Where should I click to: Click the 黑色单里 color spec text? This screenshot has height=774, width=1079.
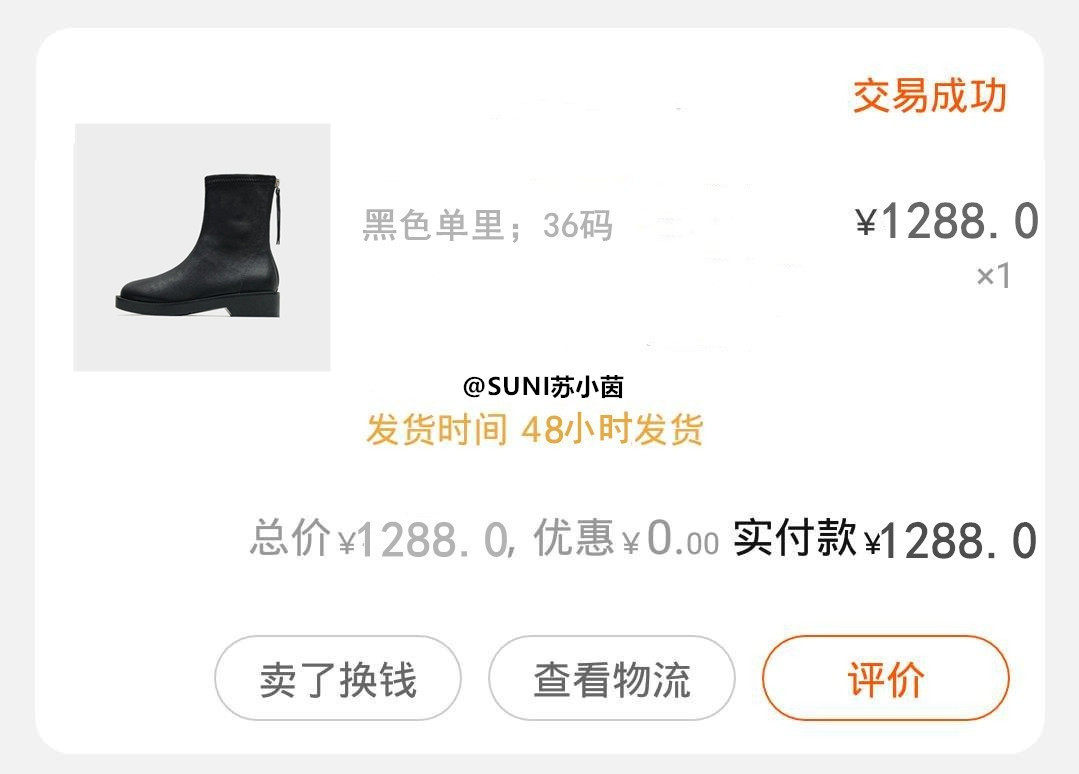(x=432, y=226)
